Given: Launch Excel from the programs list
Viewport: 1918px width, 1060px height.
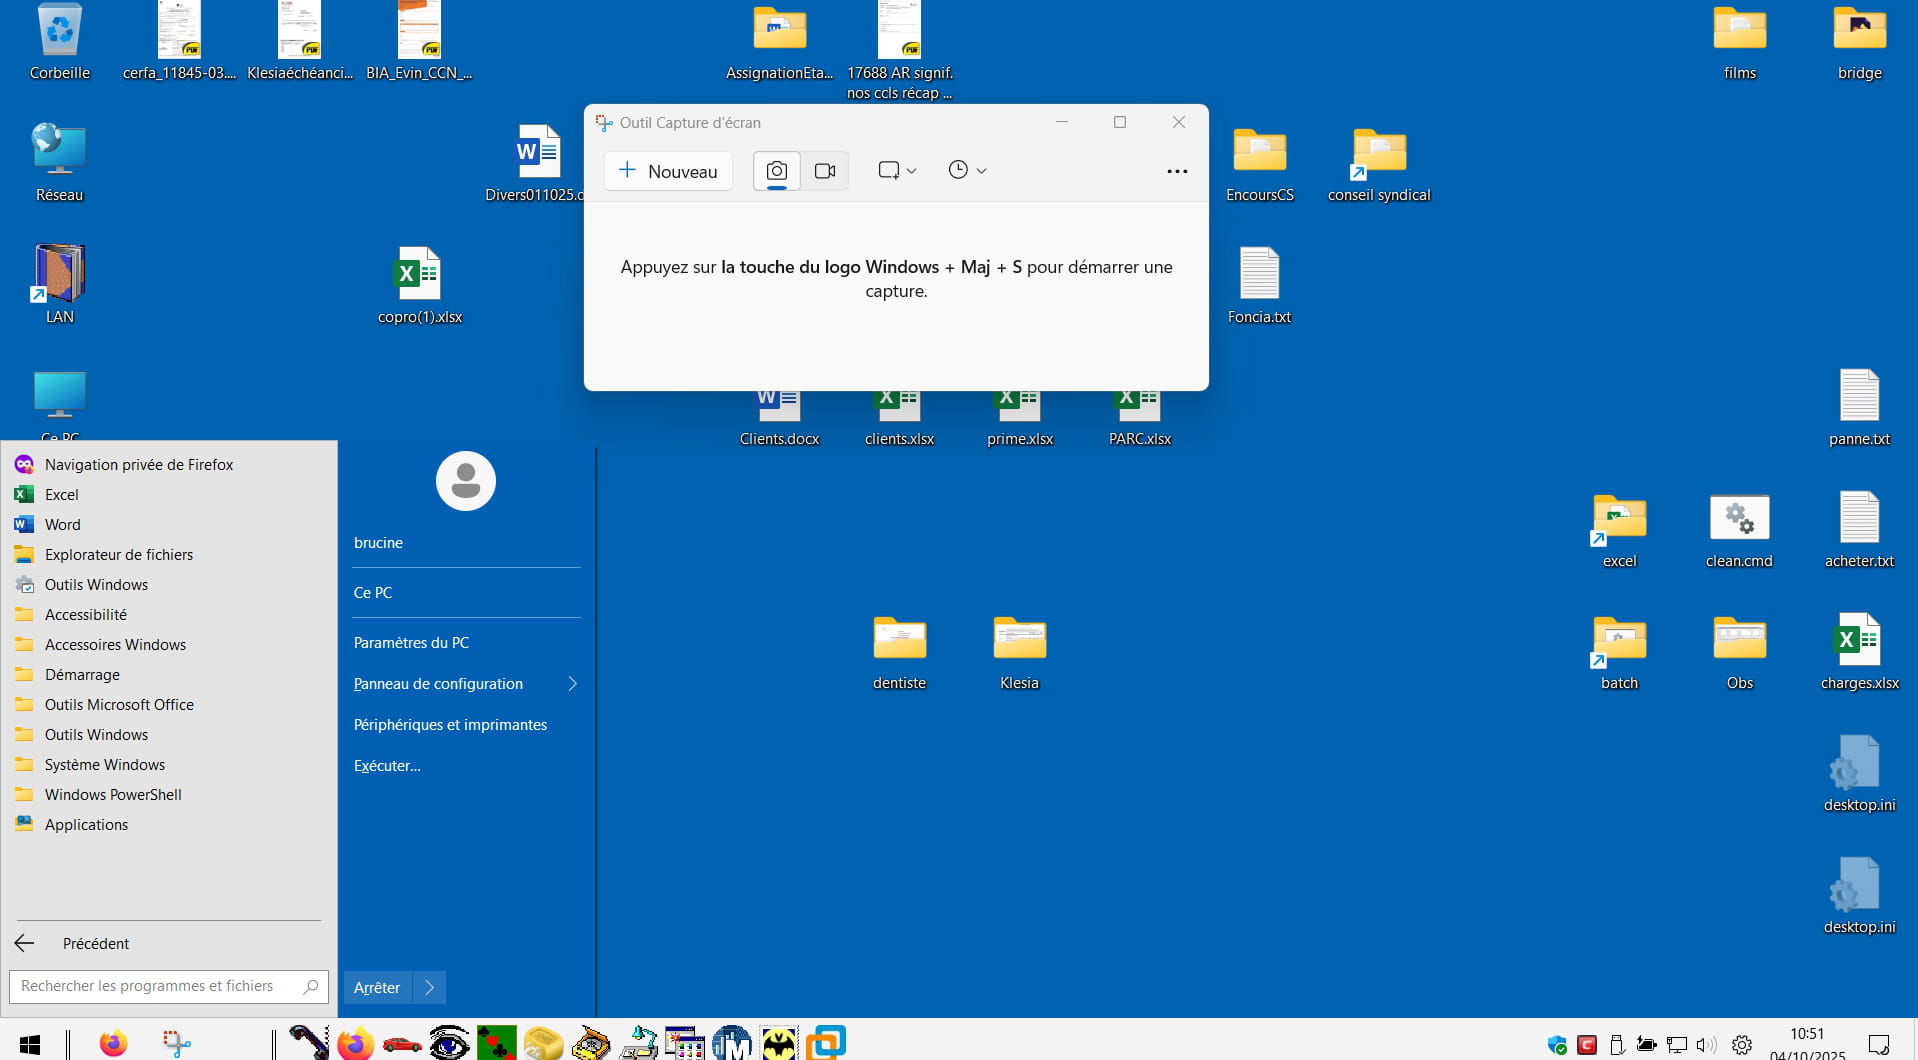Looking at the screenshot, I should pos(61,495).
